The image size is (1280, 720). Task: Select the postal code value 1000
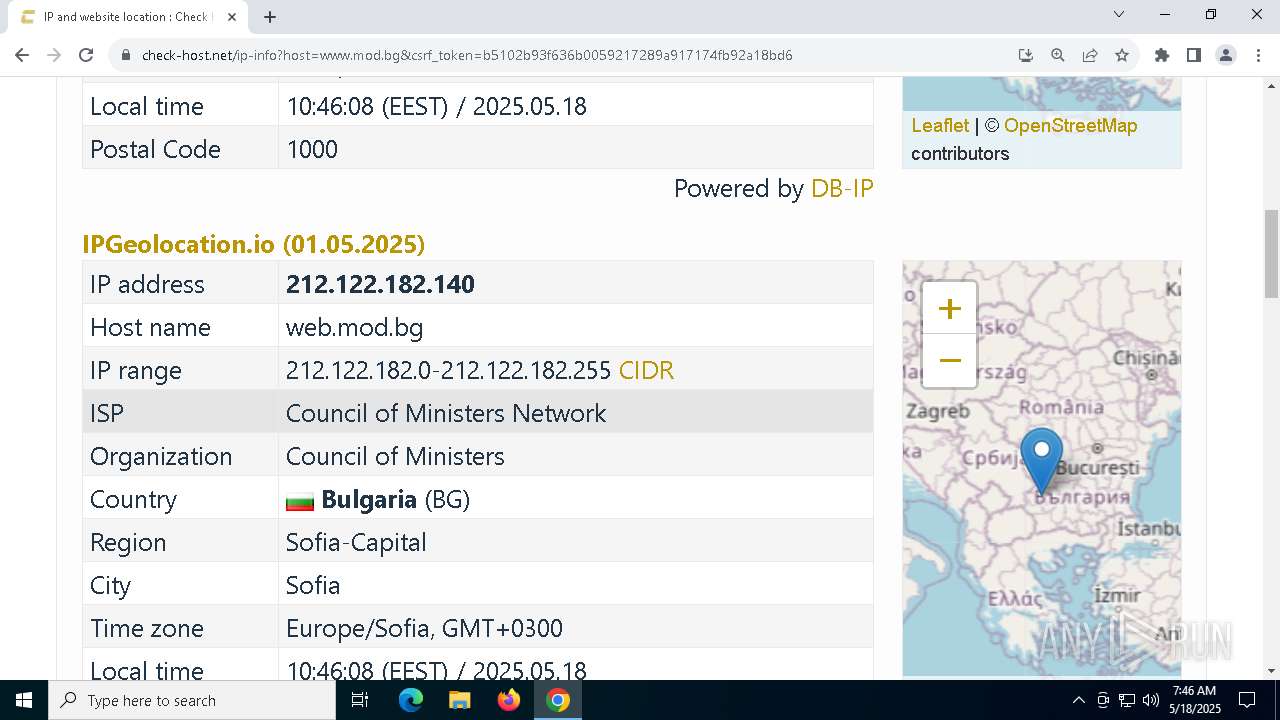pos(312,149)
